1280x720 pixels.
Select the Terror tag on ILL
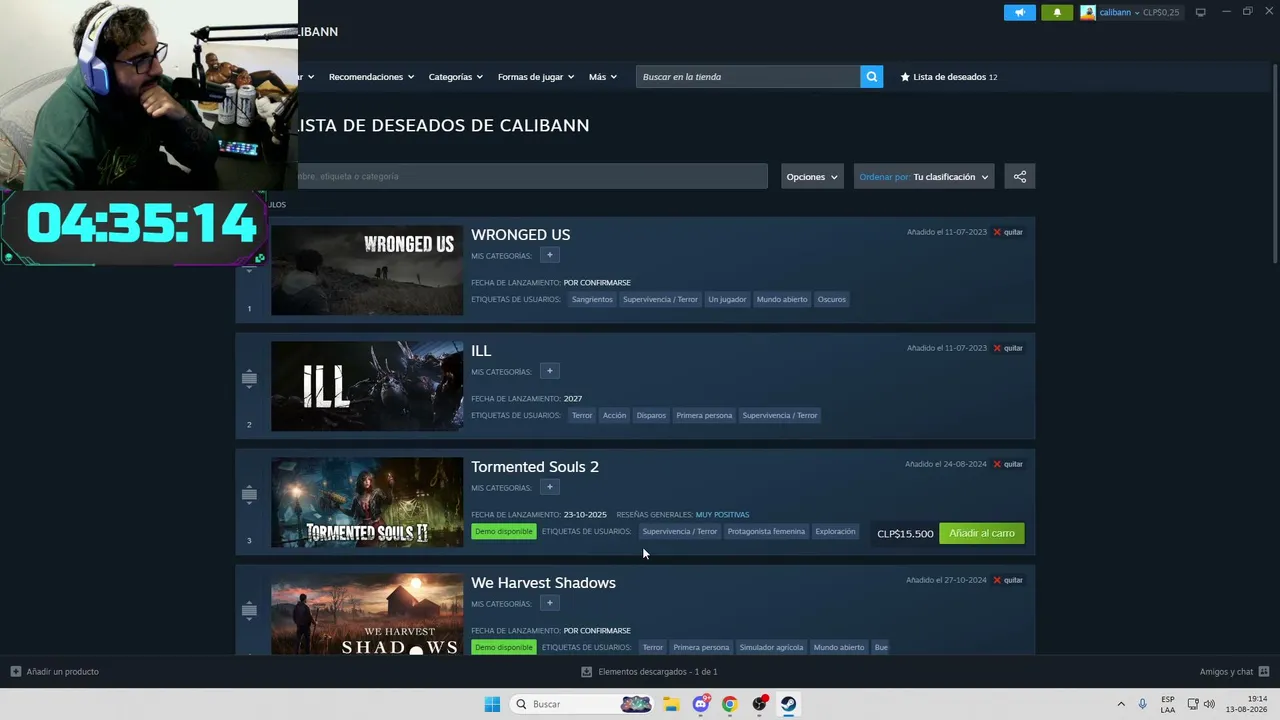pos(582,415)
